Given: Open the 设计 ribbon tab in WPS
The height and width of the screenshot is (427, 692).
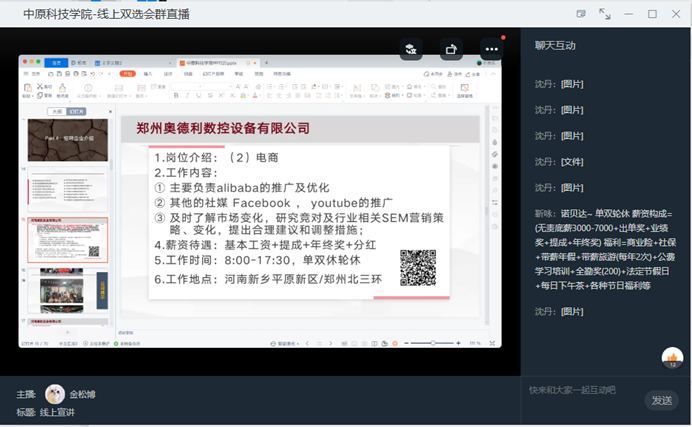Looking at the screenshot, I should [x=168, y=74].
